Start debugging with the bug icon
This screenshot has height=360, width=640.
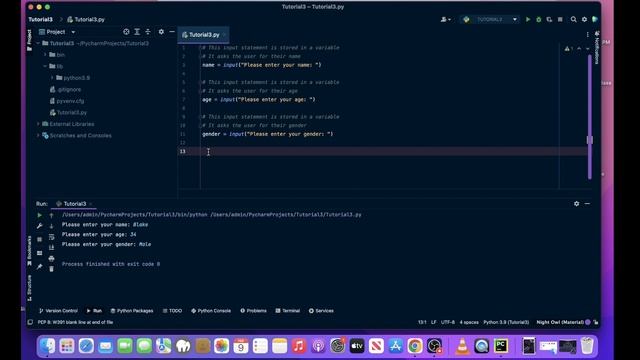pyautogui.click(x=538, y=19)
